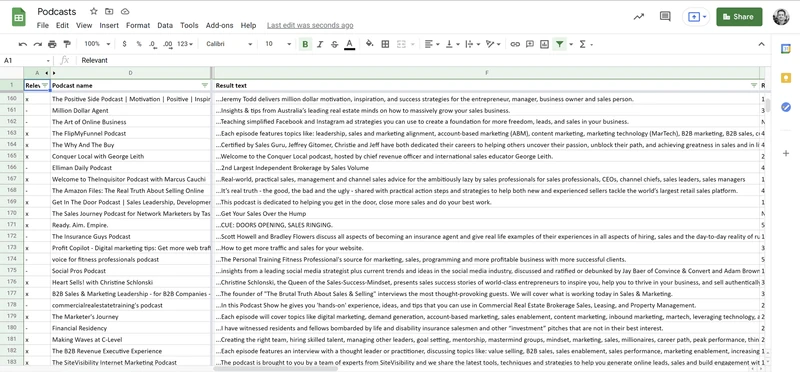Click the cell name box showing A1
This screenshot has width=800, height=372.
[27, 60]
